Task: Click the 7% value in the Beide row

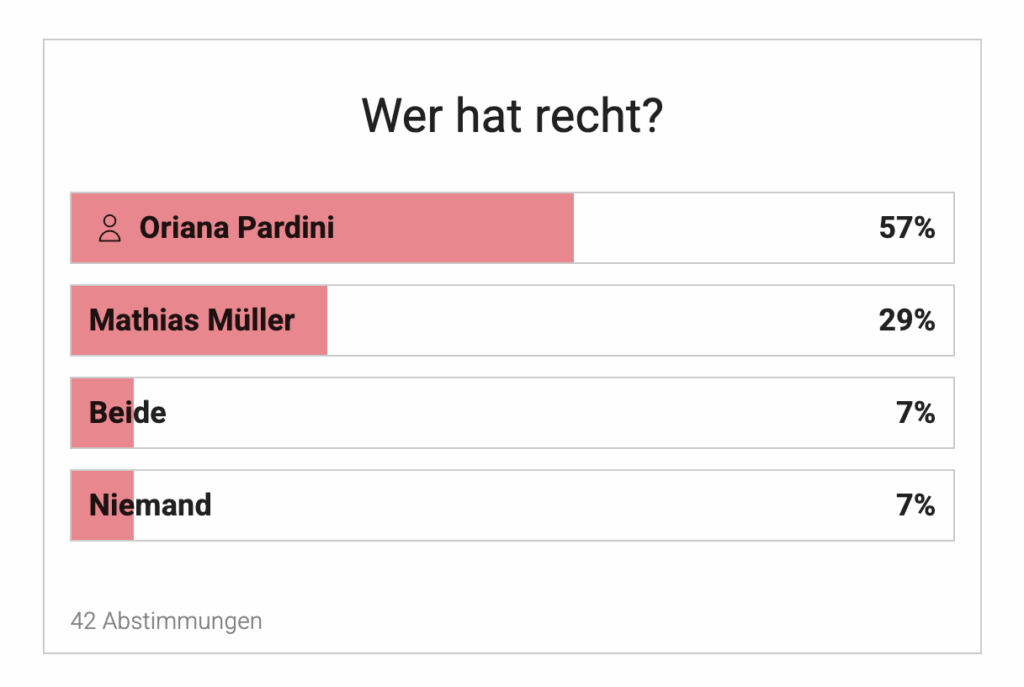Action: point(915,413)
